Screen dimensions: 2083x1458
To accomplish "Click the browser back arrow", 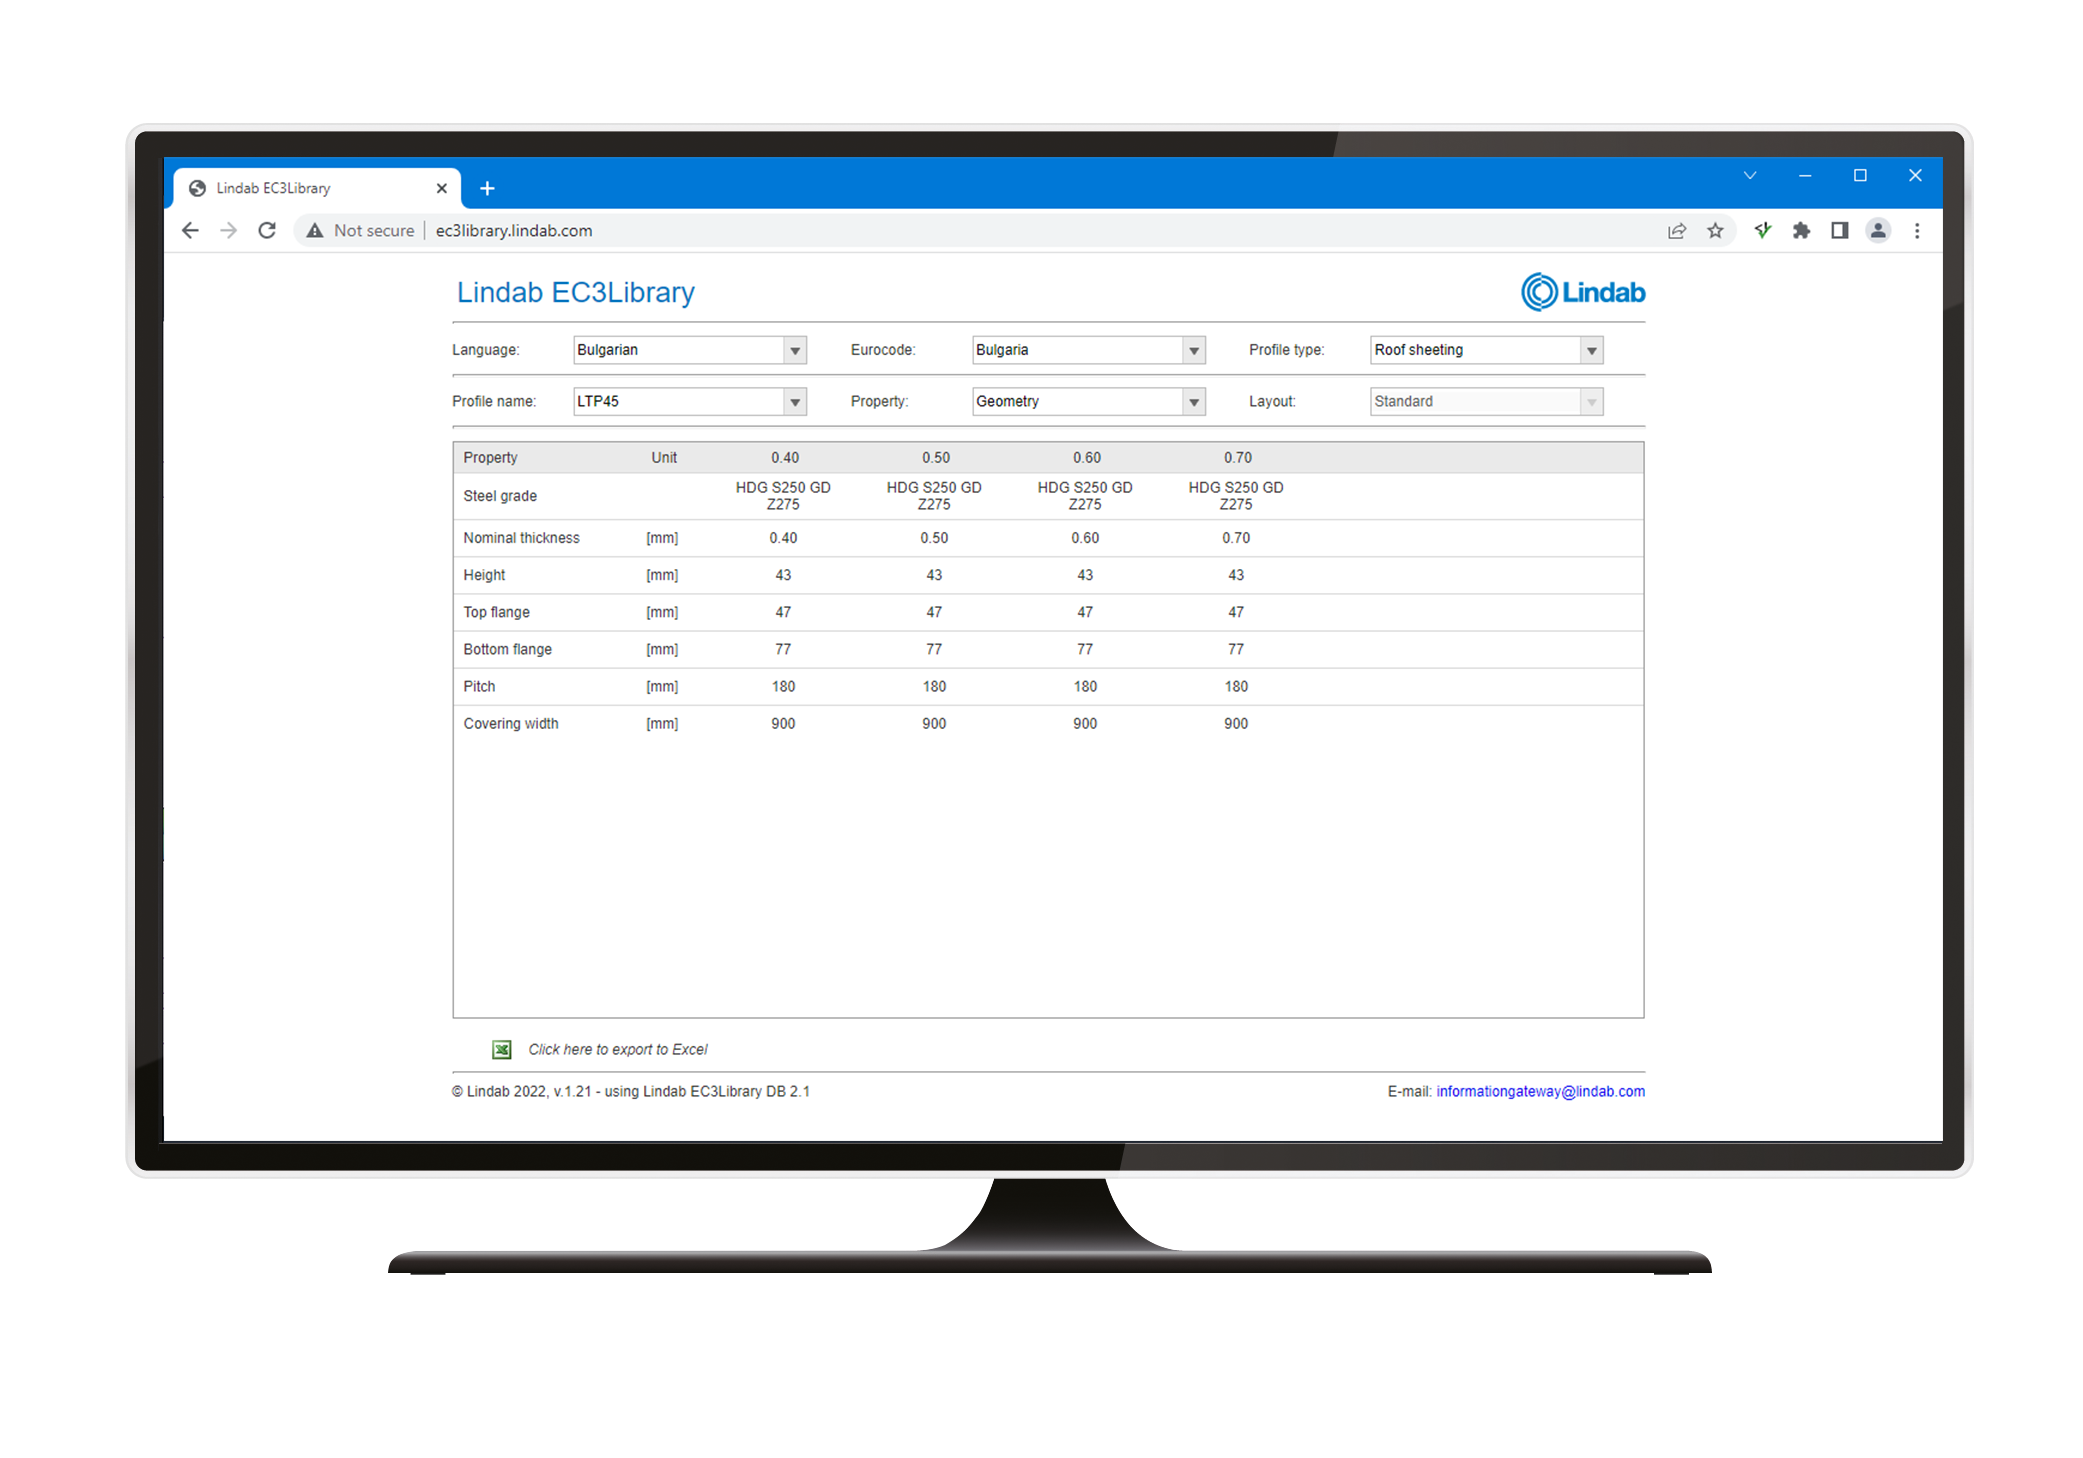I will [x=190, y=231].
